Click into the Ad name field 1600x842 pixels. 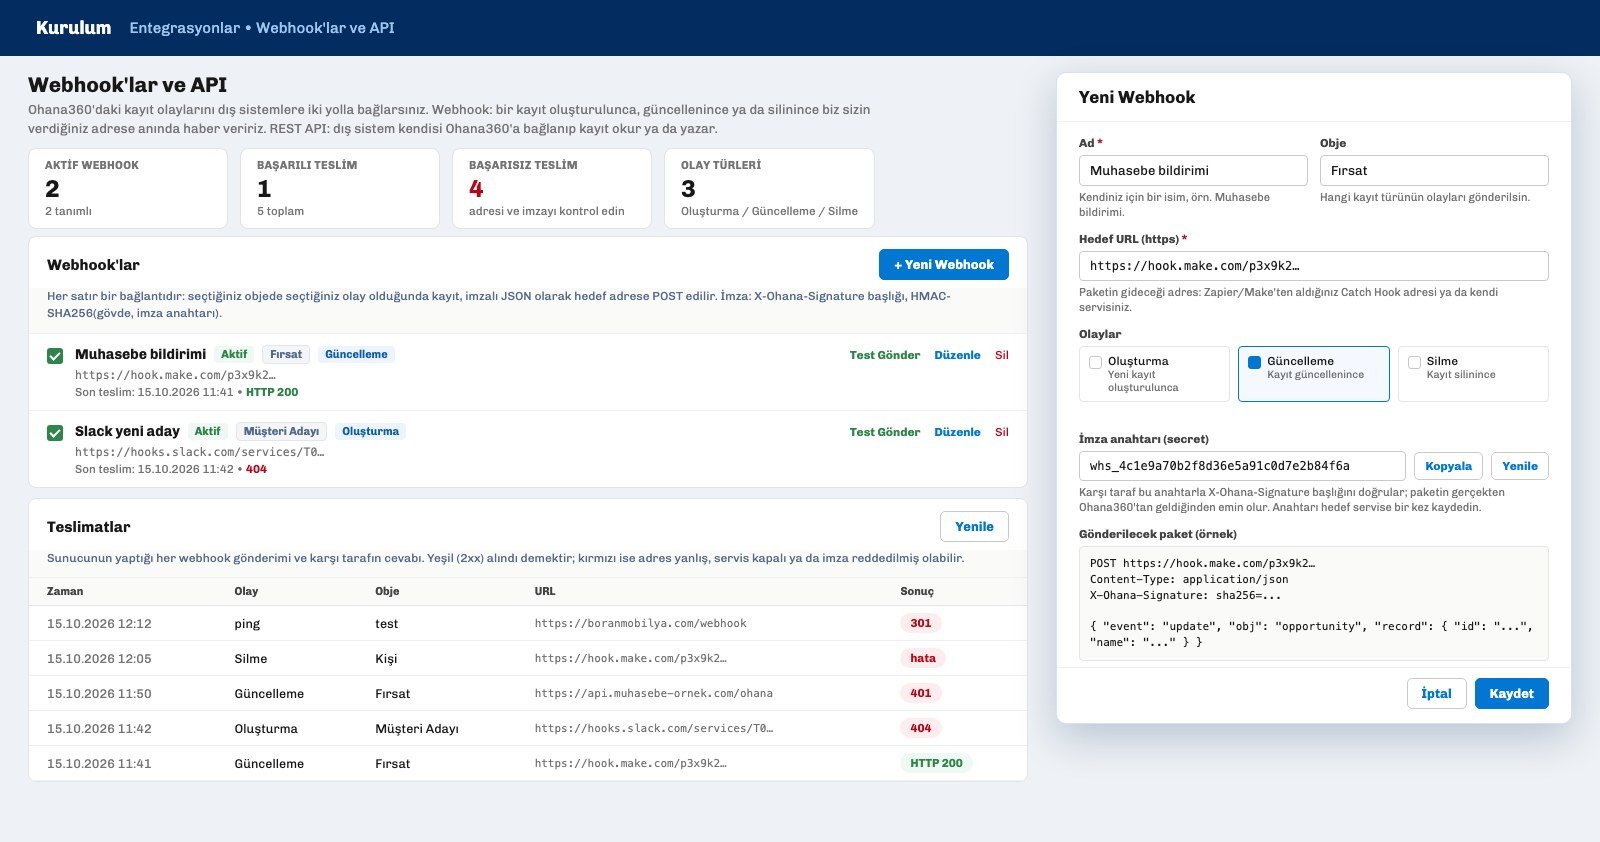(1193, 171)
